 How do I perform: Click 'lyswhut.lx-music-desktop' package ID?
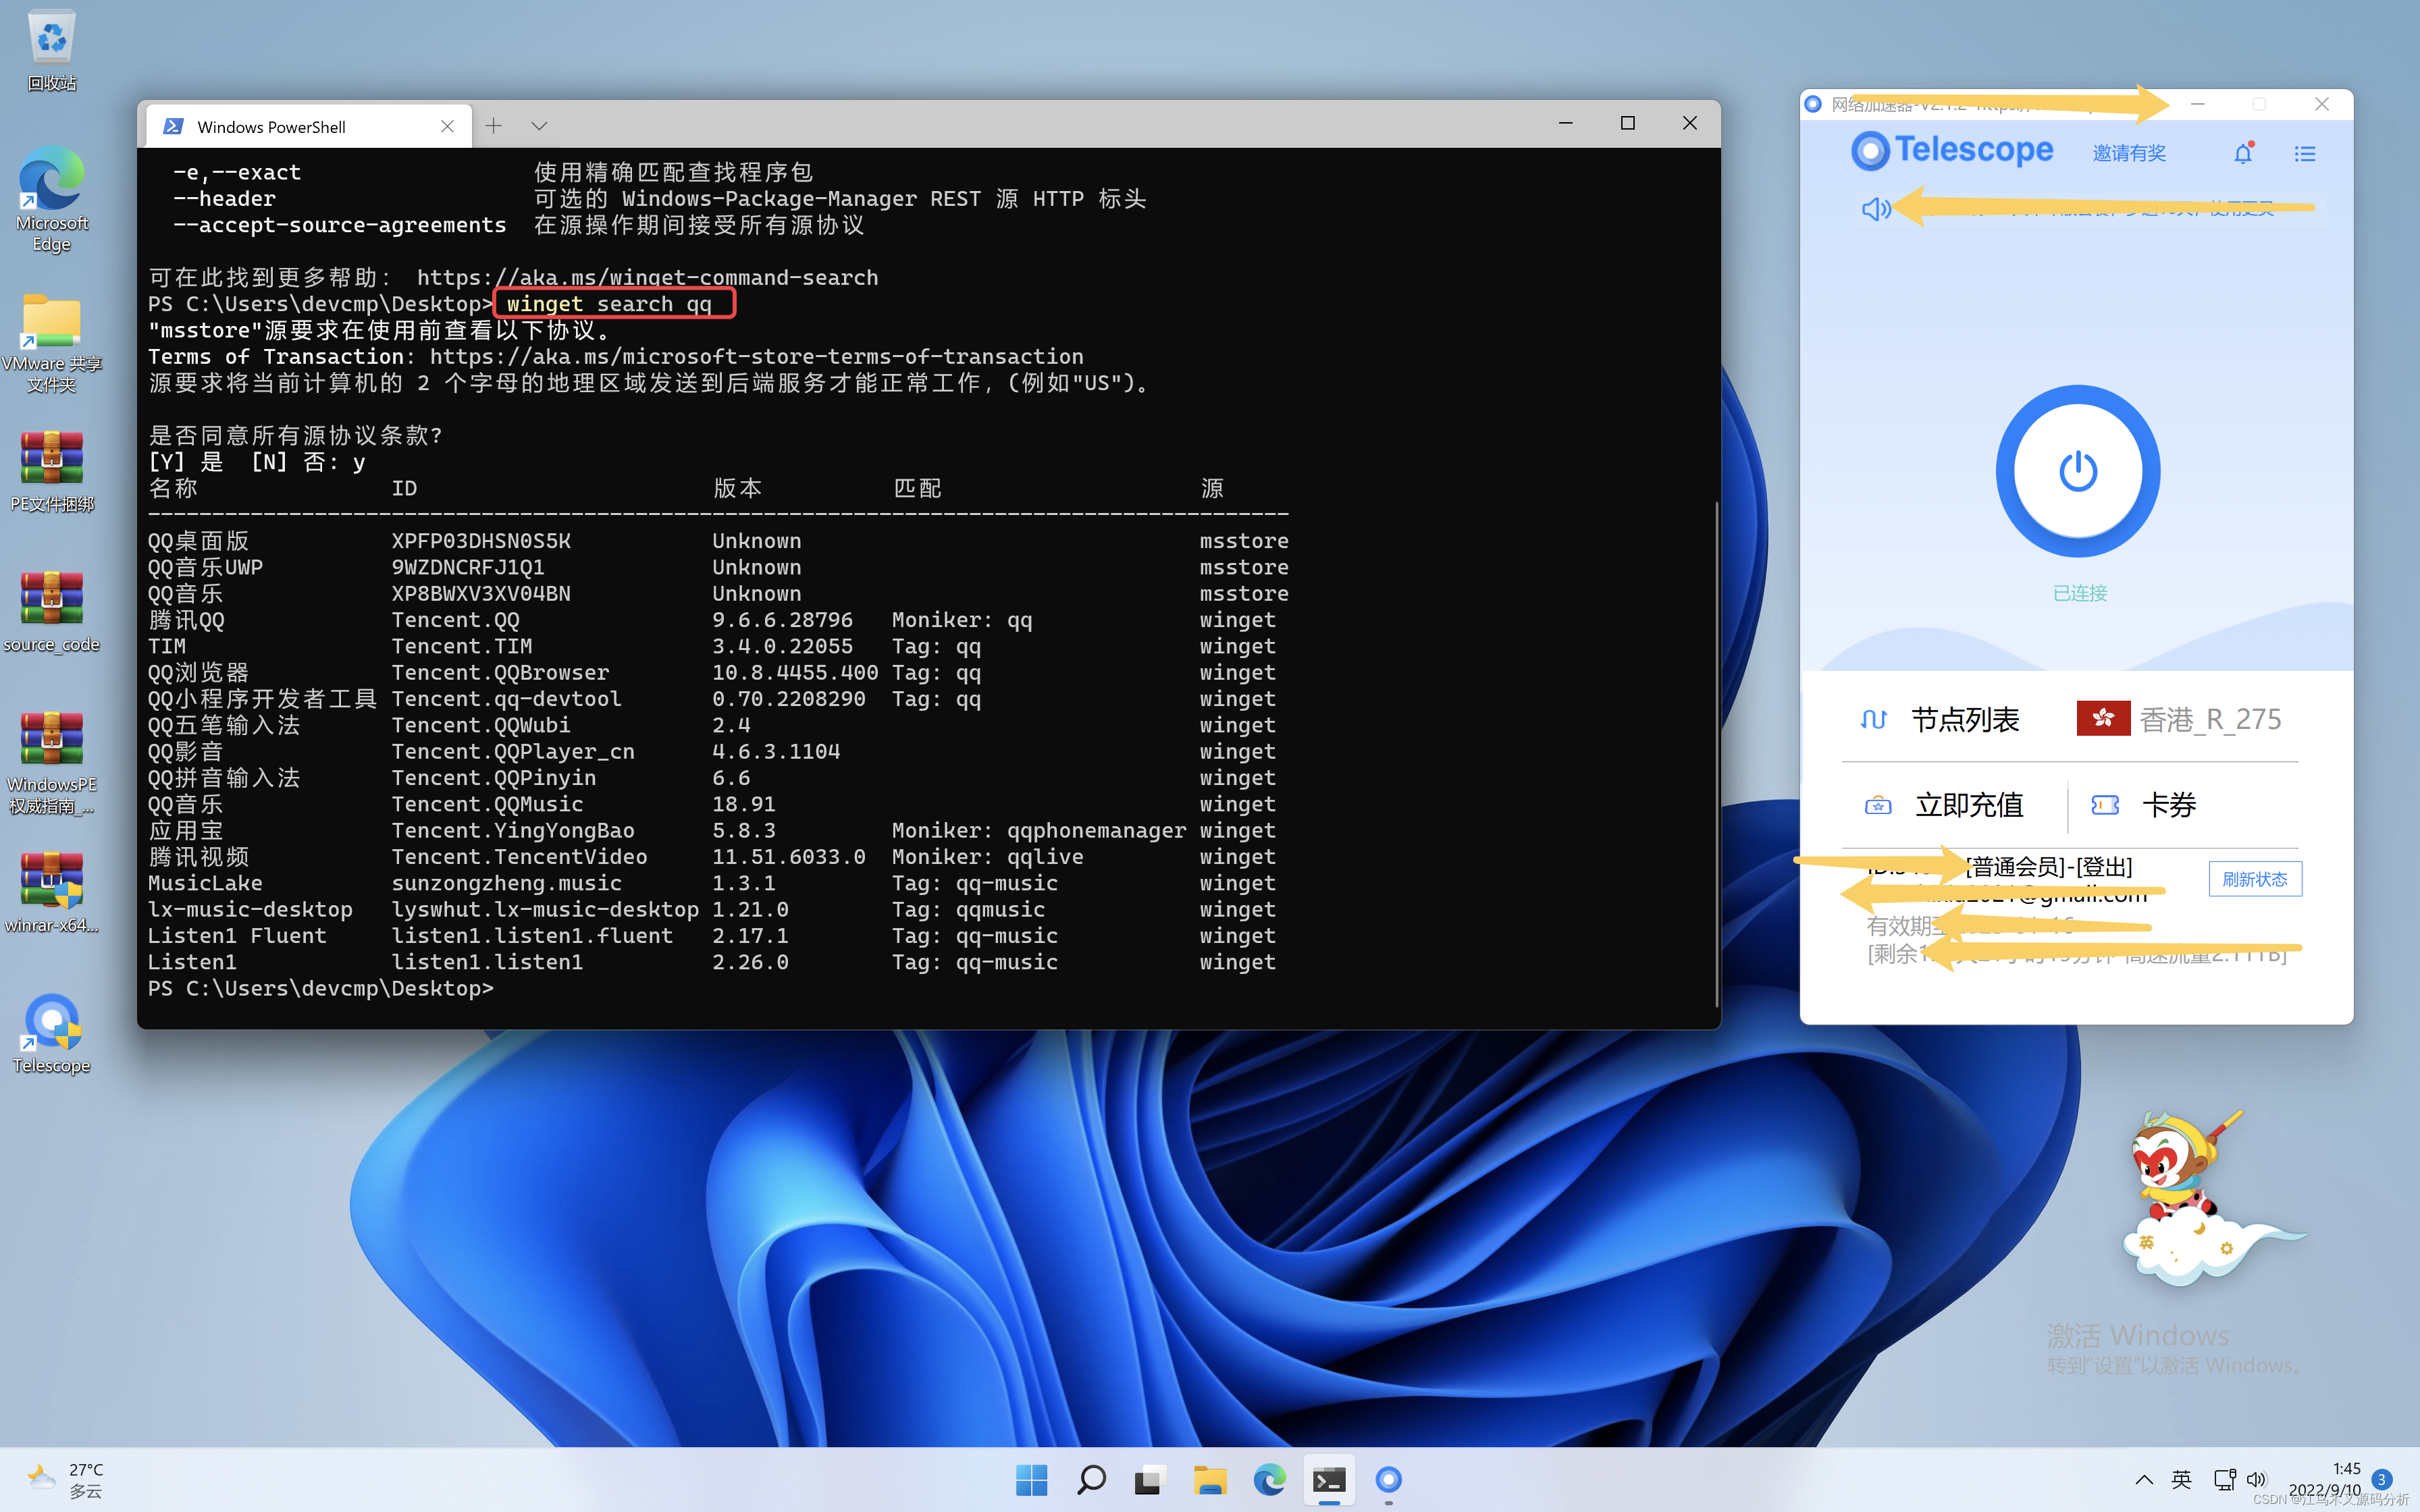[545, 910]
